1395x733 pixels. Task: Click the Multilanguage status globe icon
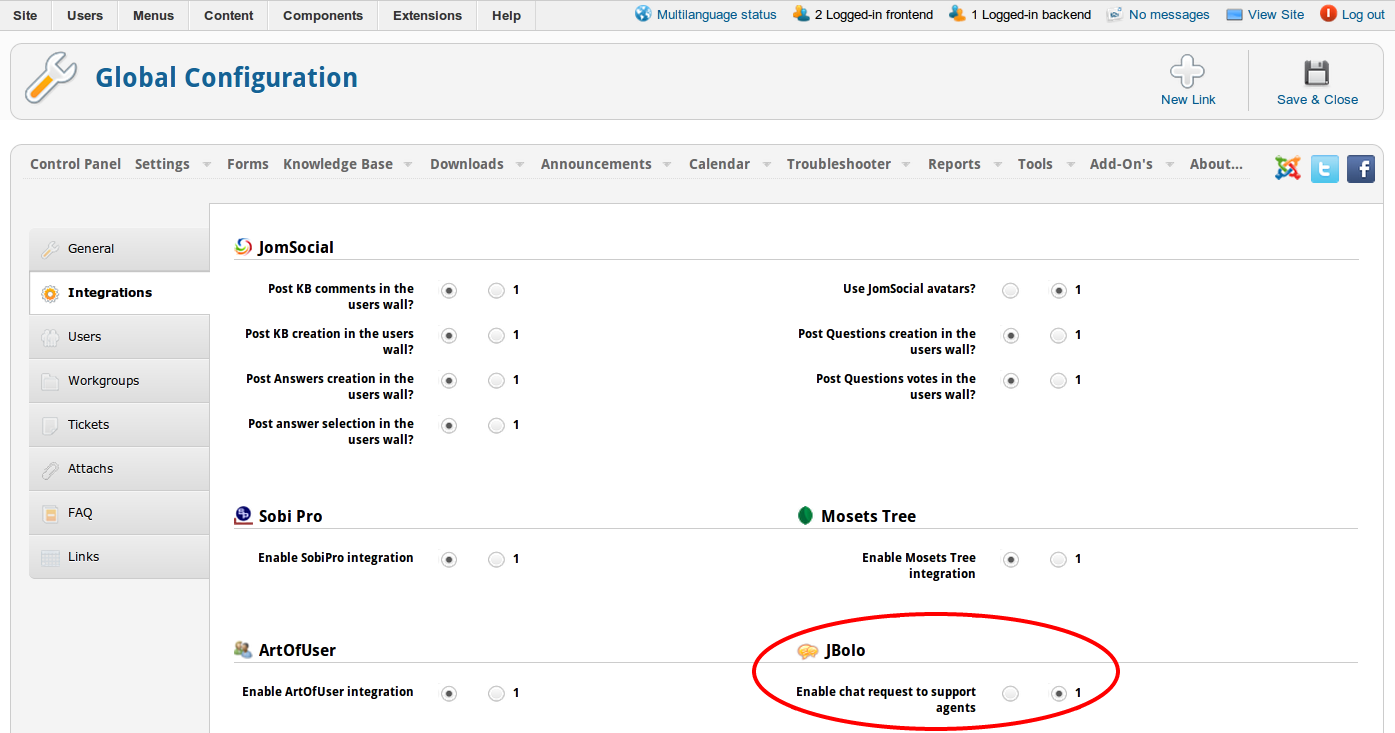(643, 14)
